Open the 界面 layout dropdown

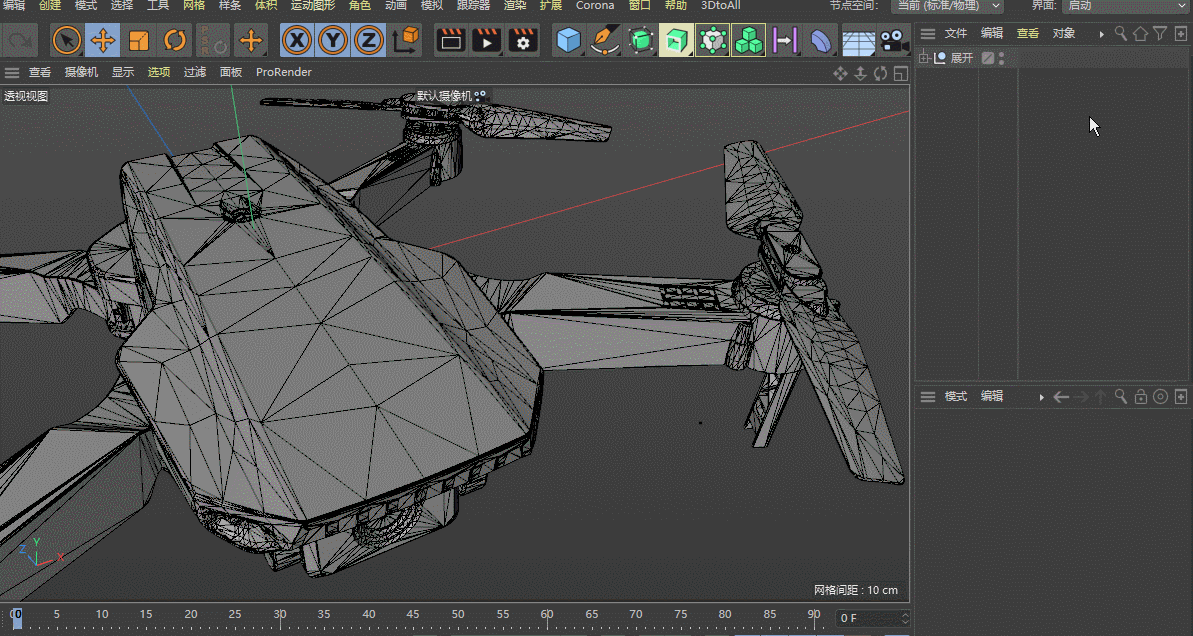click(x=1125, y=6)
